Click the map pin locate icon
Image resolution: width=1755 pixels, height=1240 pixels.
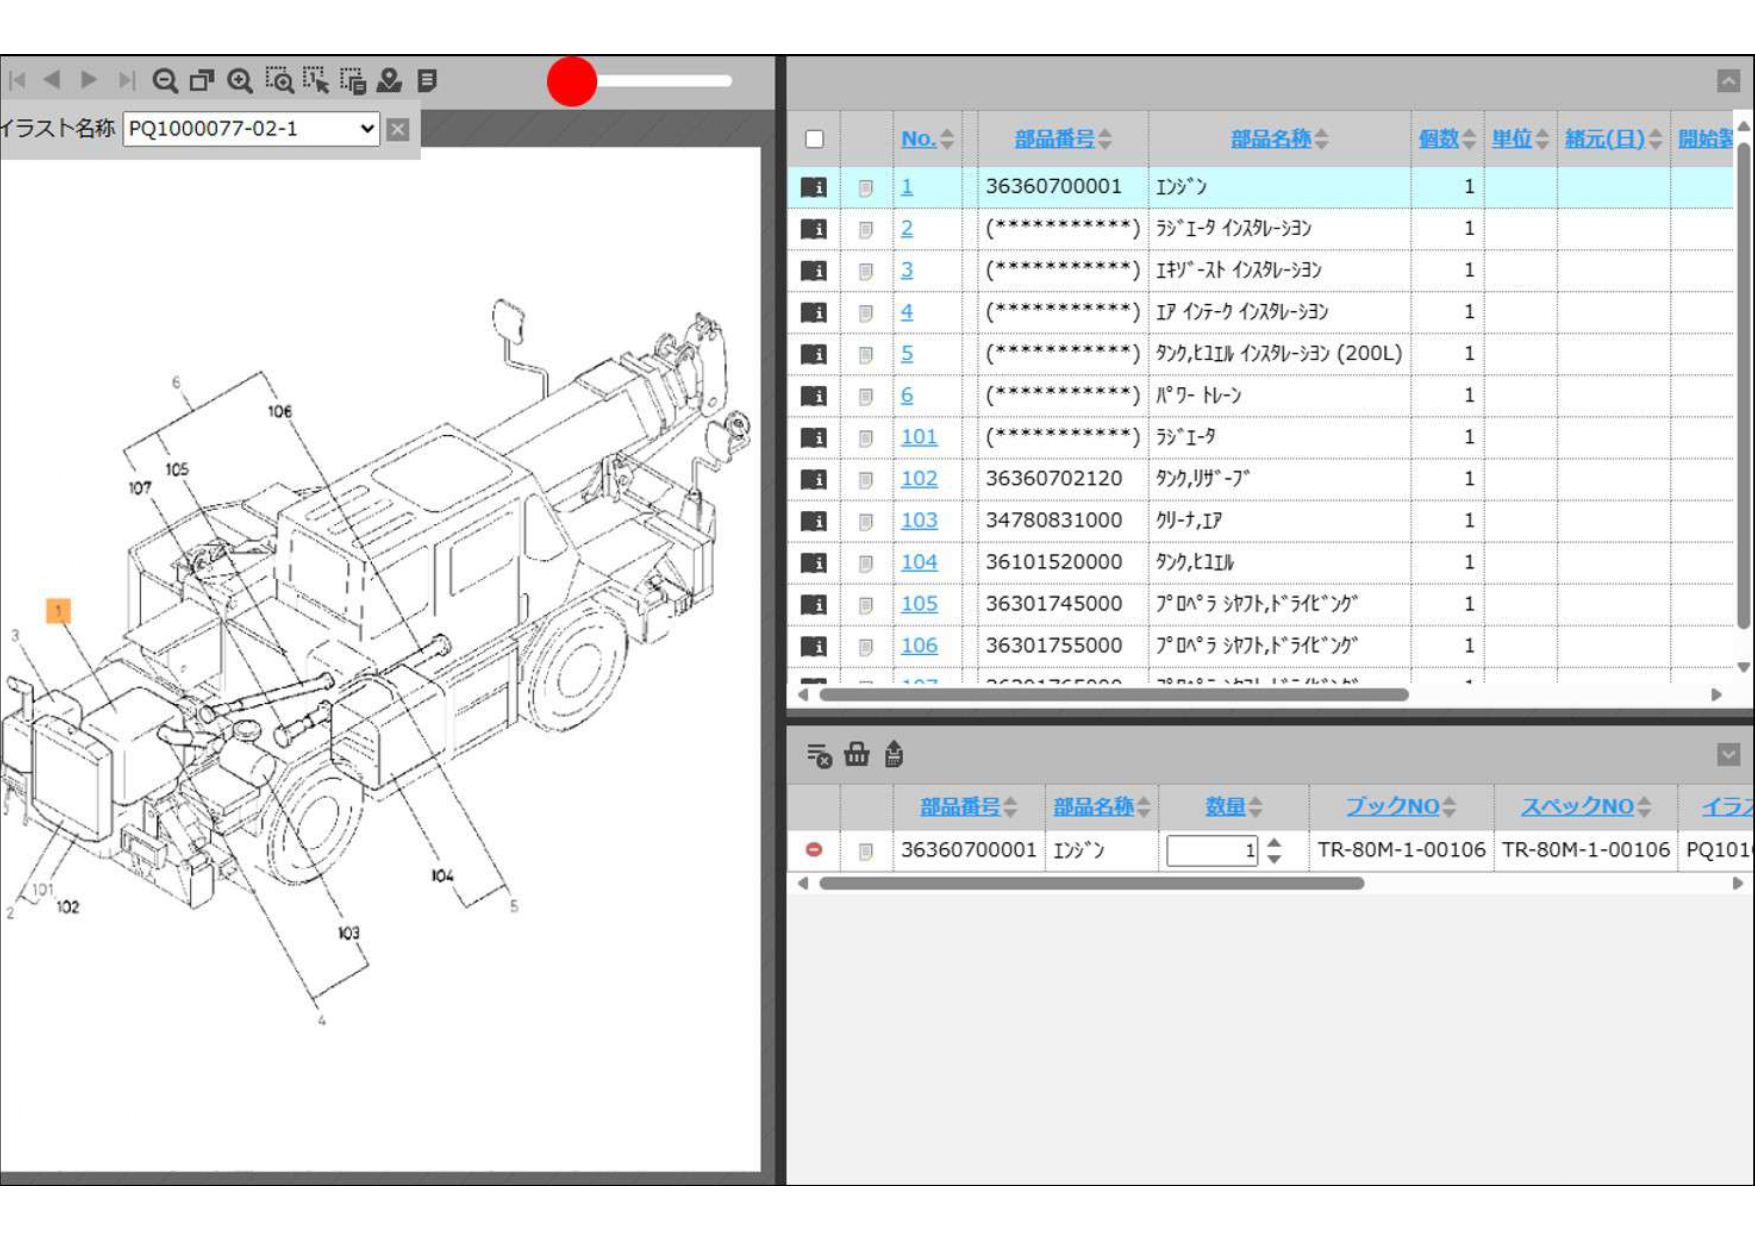tap(389, 81)
